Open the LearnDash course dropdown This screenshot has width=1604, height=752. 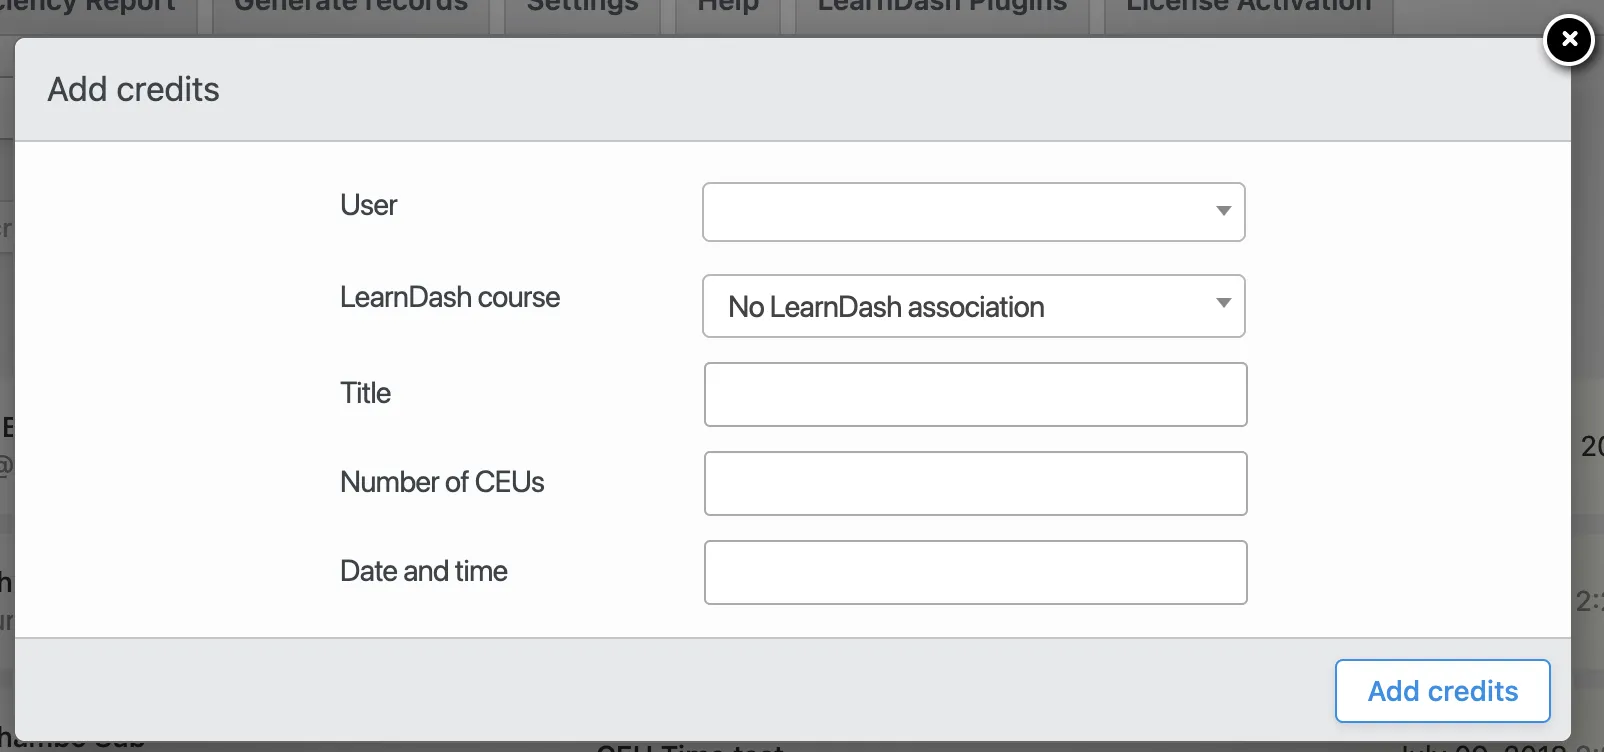tap(974, 306)
